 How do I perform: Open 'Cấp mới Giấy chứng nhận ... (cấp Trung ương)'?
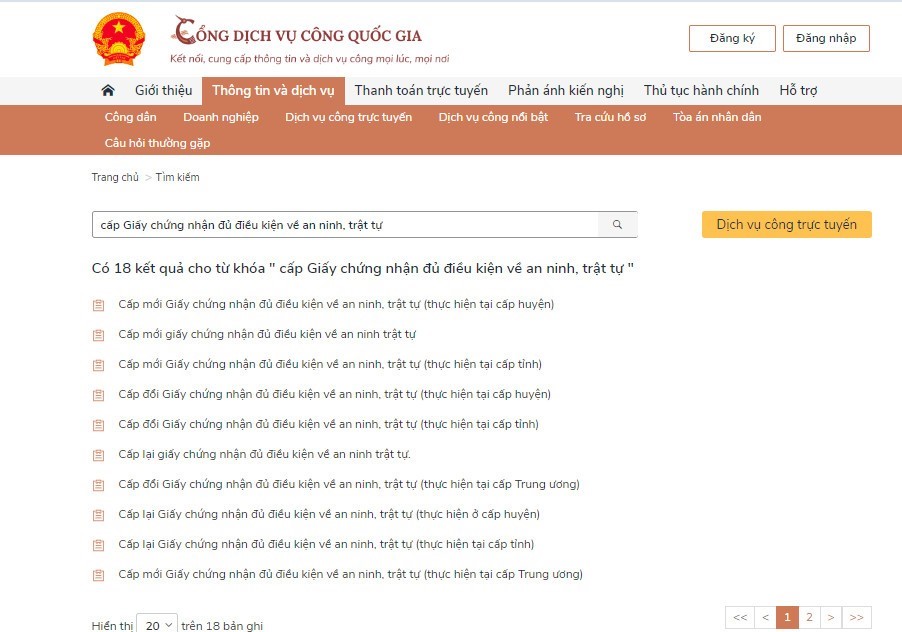click(x=350, y=573)
